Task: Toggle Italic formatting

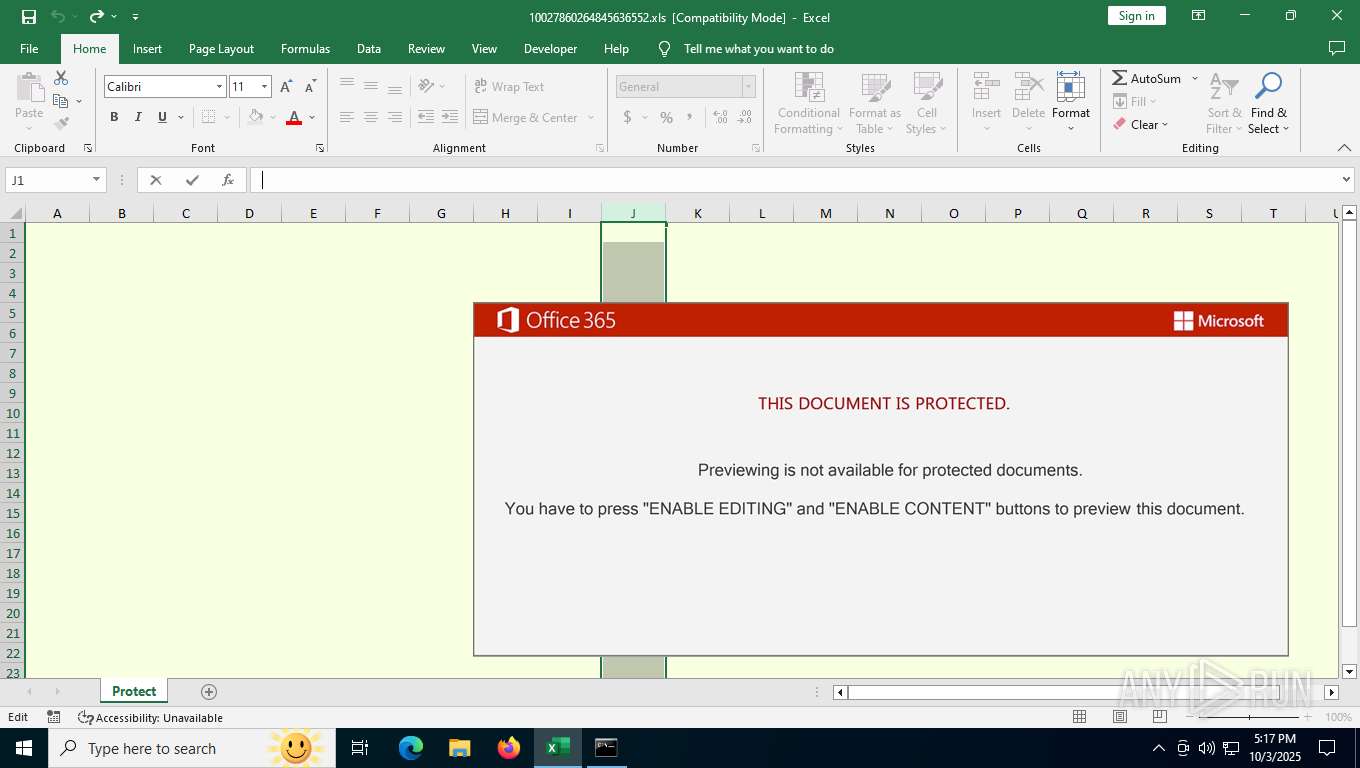Action: click(138, 117)
